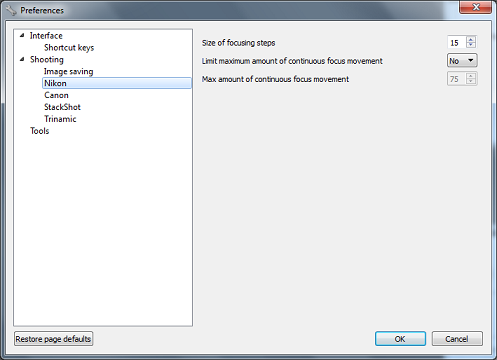
Task: Open the Trinamic preferences page
Action: 60,119
